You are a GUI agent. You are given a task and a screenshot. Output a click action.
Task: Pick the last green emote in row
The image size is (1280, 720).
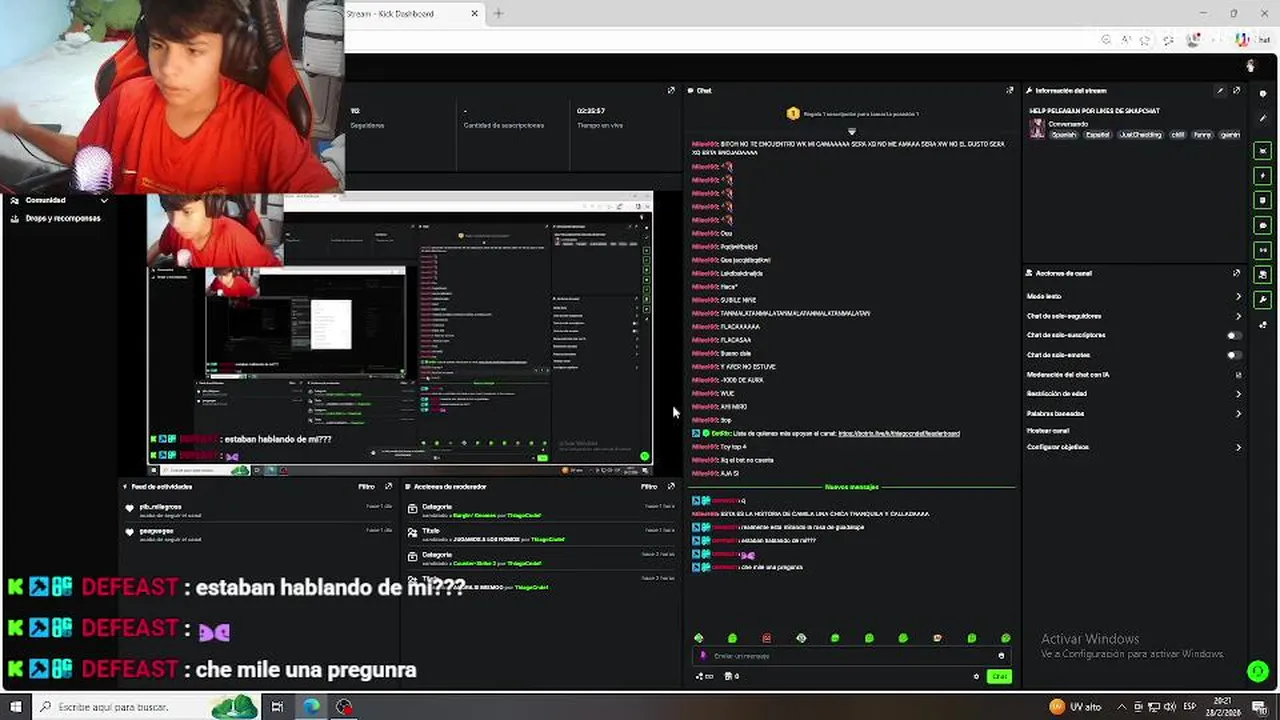click(x=1005, y=638)
